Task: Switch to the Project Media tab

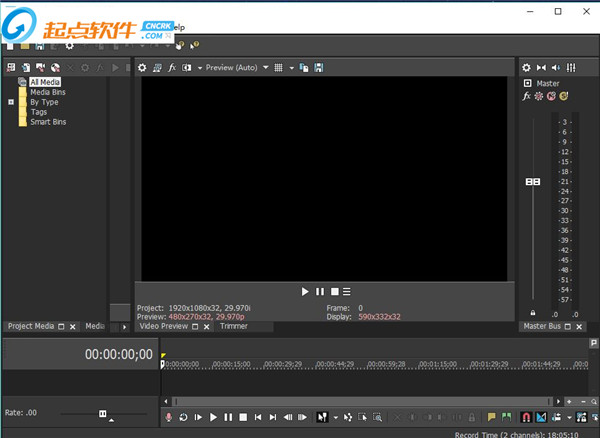Action: point(30,326)
